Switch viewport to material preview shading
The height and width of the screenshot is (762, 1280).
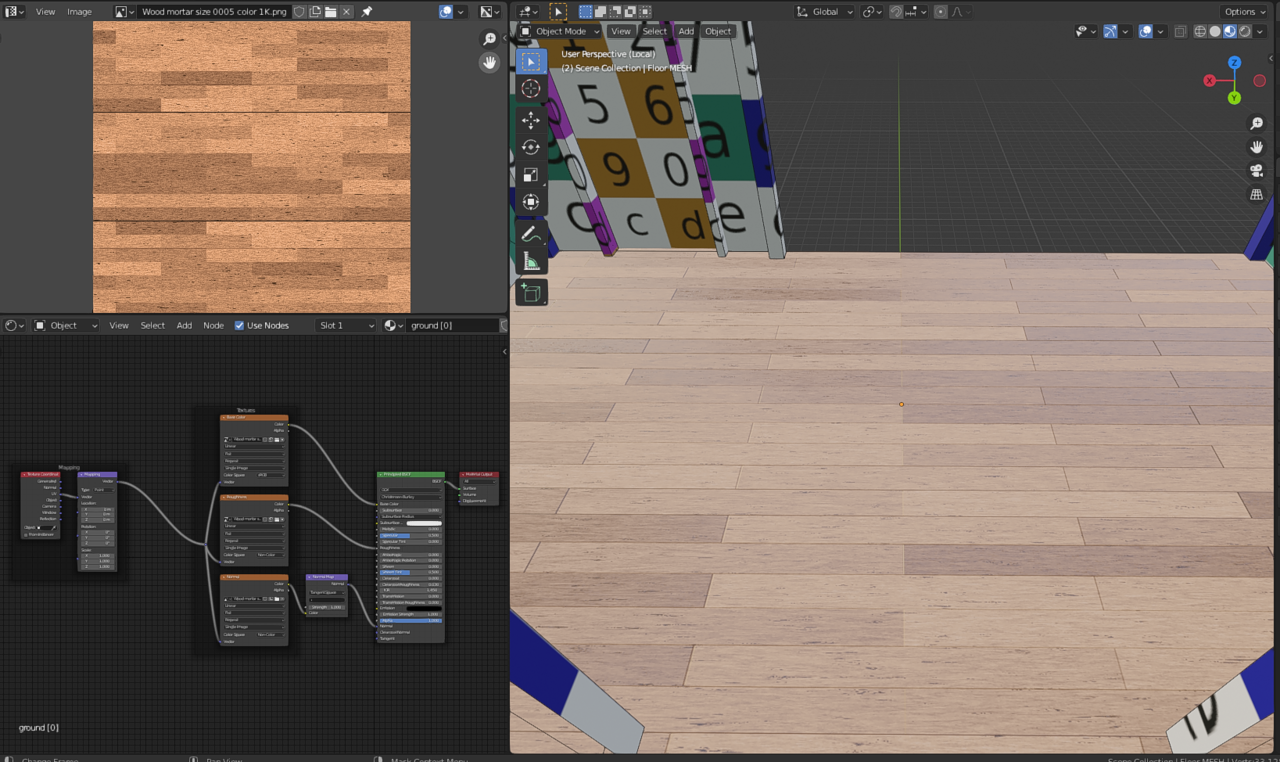coord(1230,31)
